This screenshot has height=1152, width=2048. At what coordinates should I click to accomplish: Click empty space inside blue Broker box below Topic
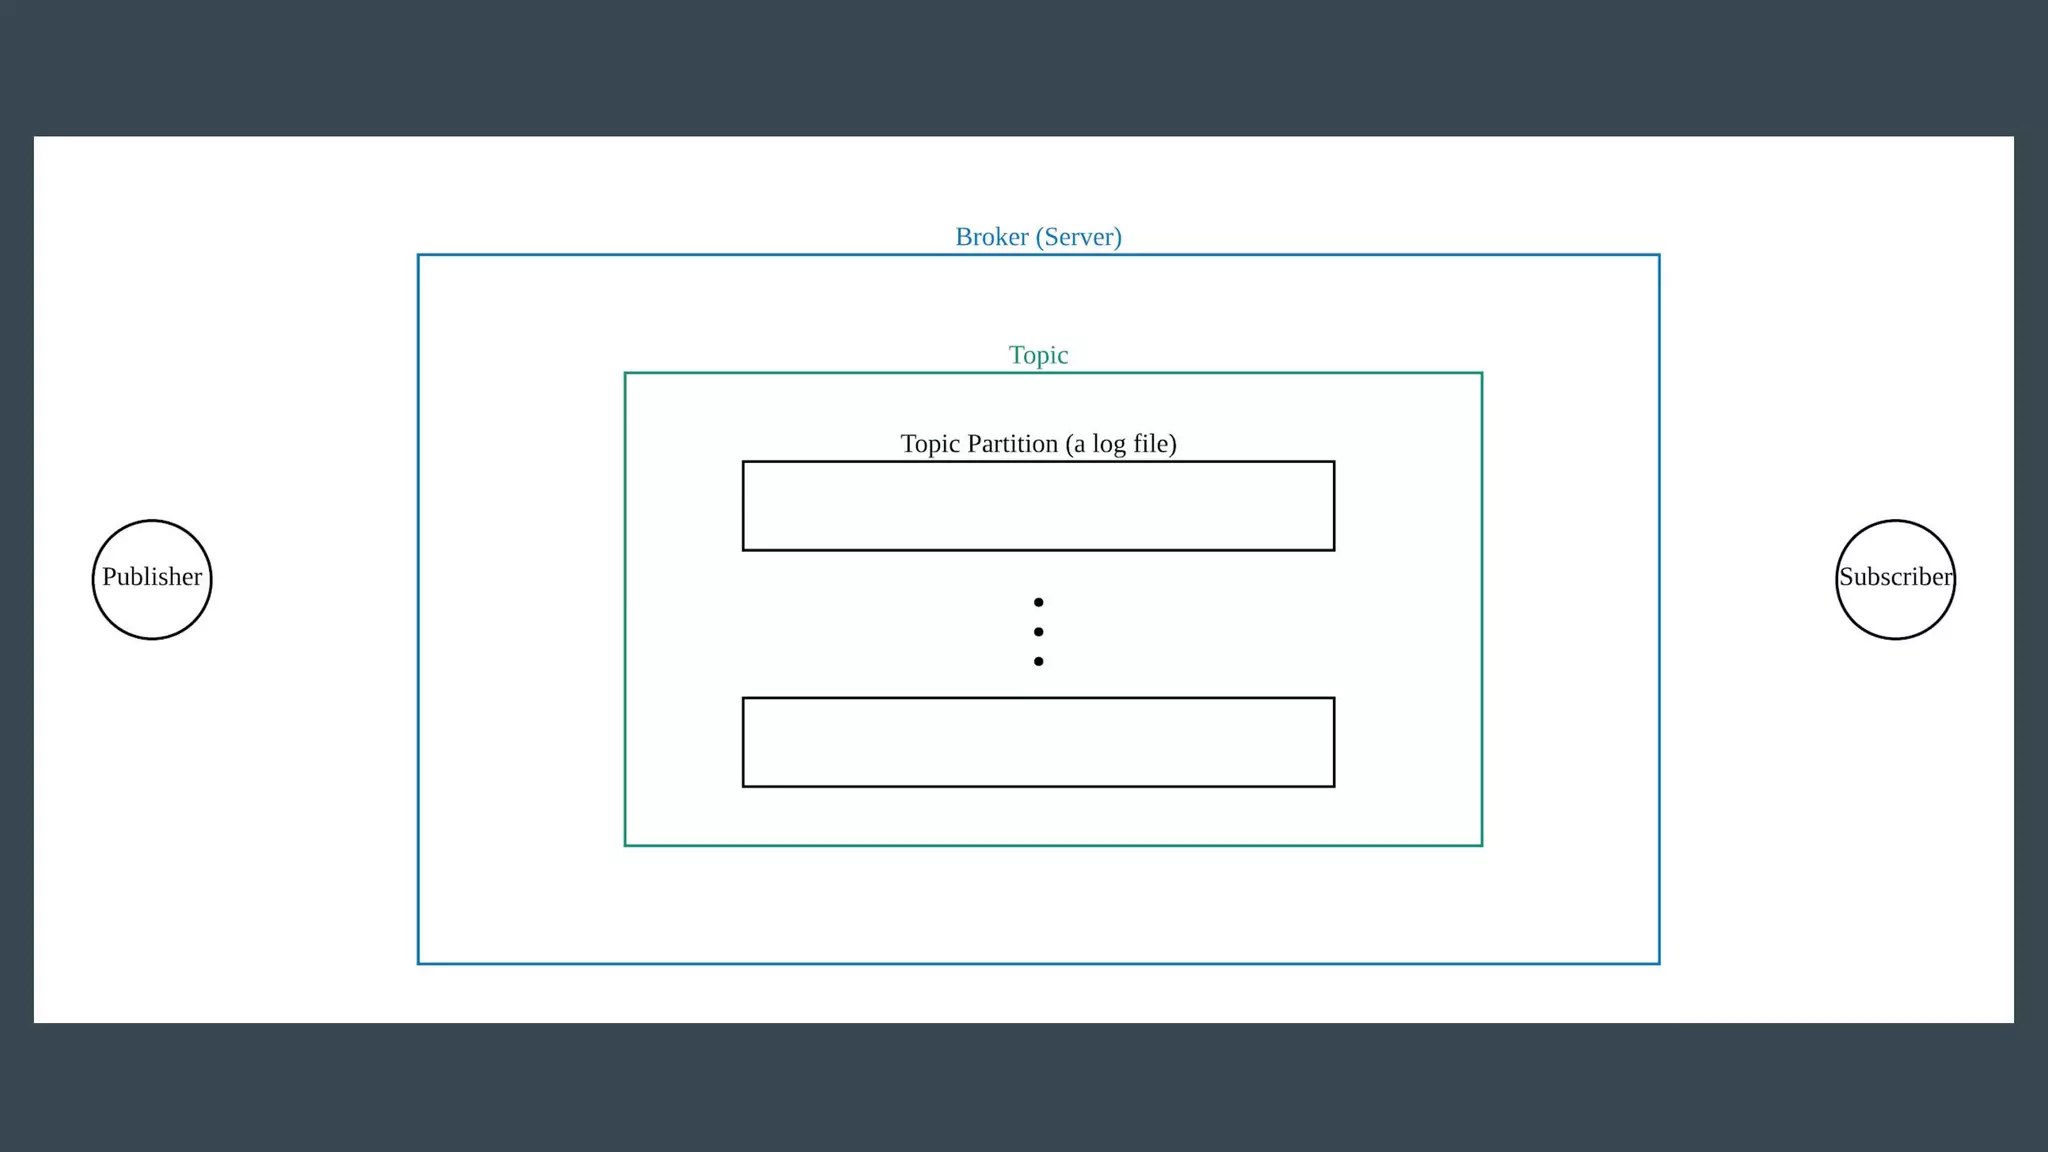point(1038,905)
